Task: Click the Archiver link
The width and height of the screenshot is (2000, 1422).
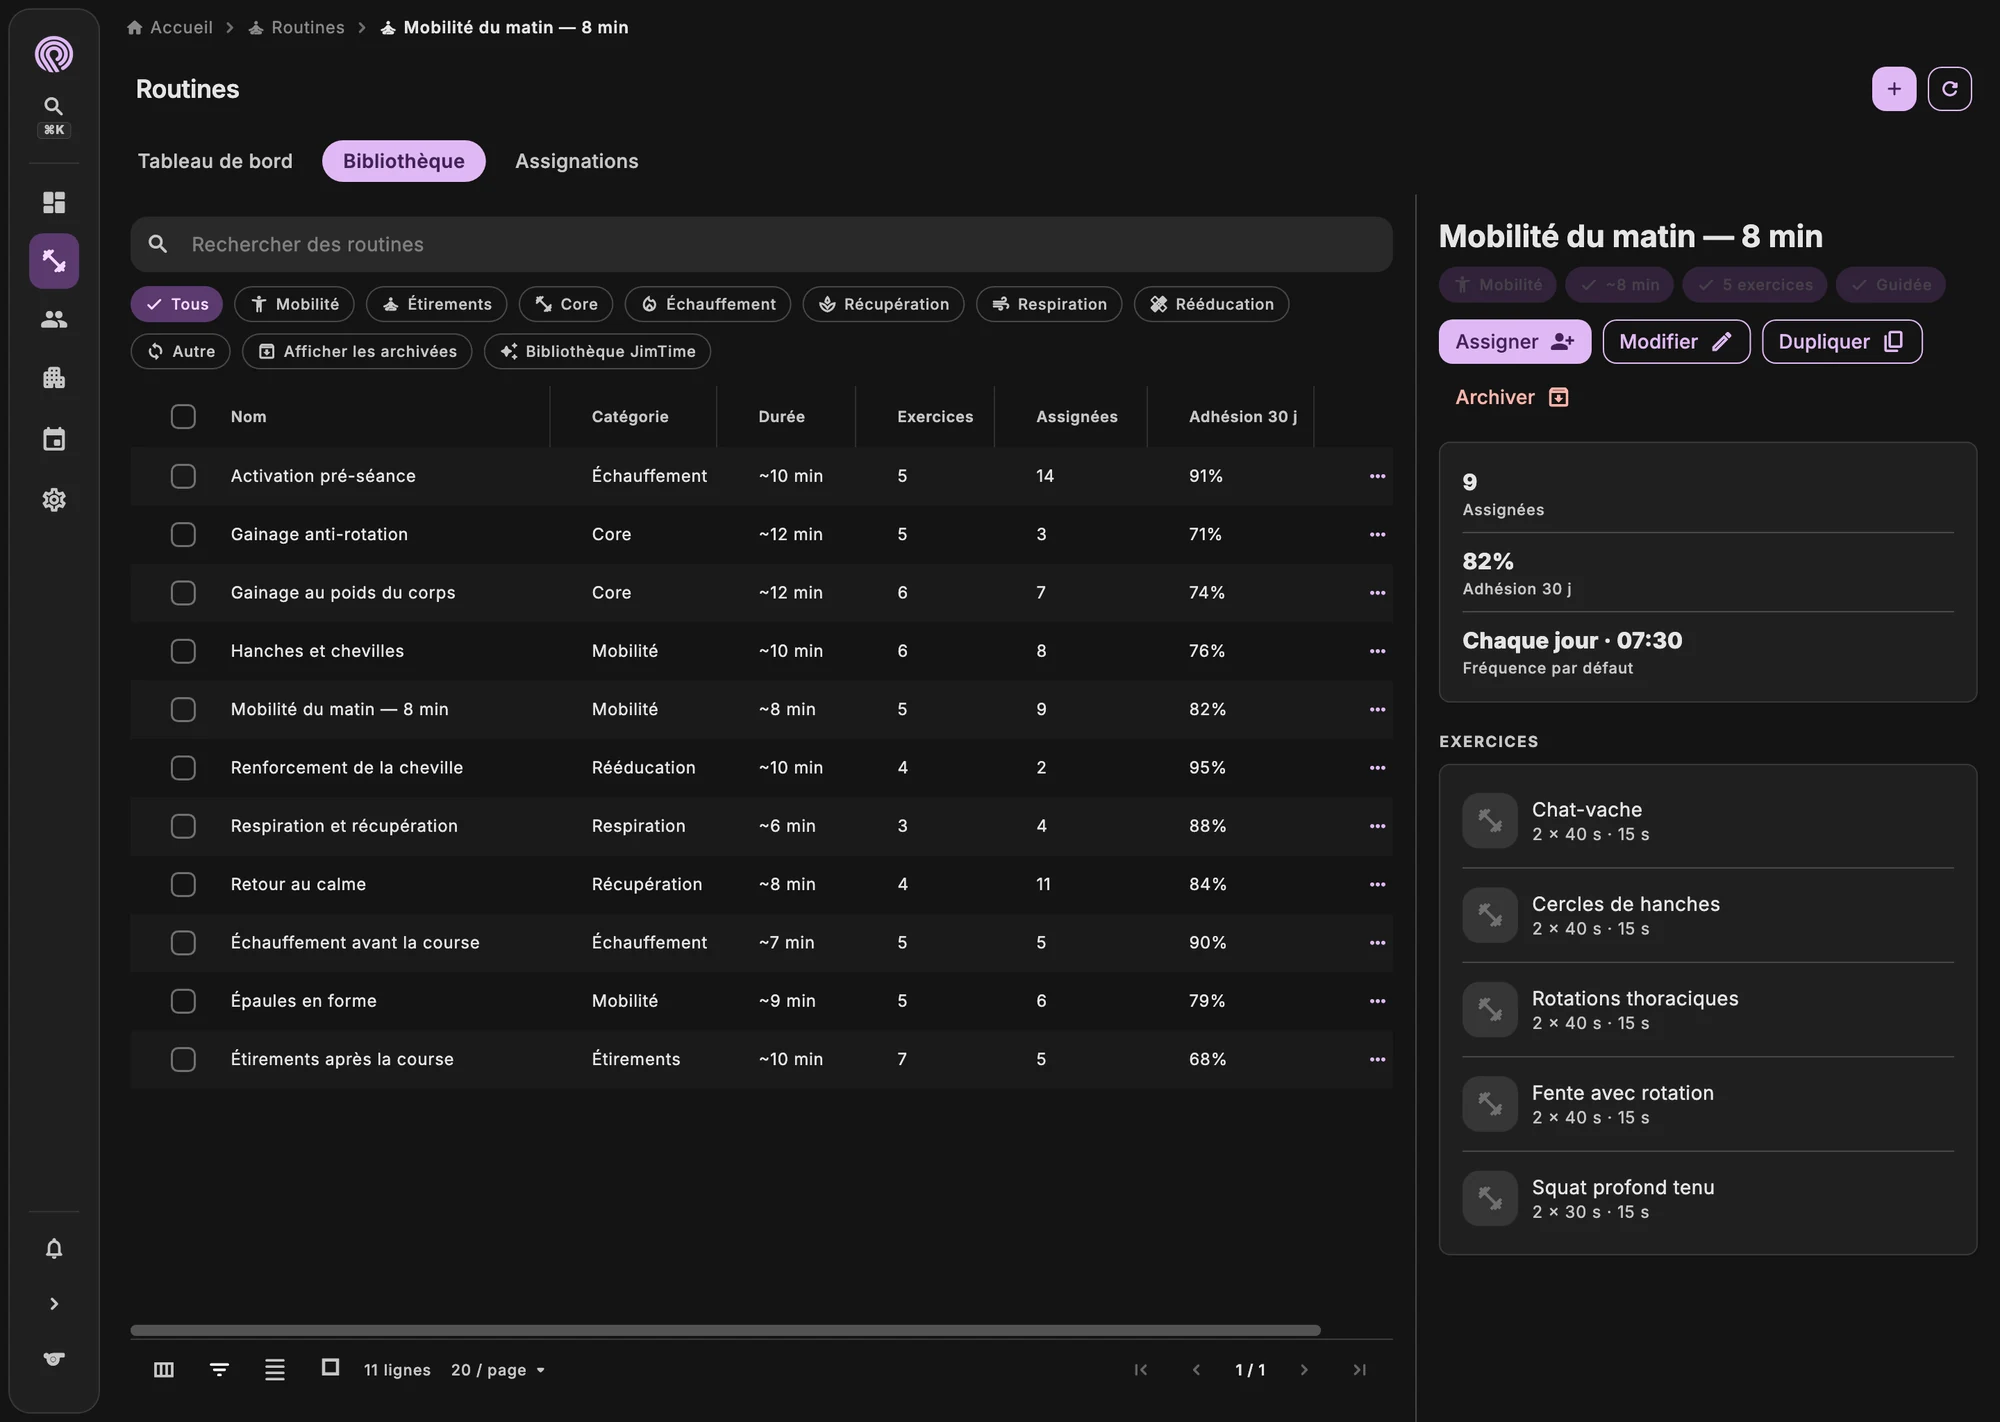Action: 1512,398
